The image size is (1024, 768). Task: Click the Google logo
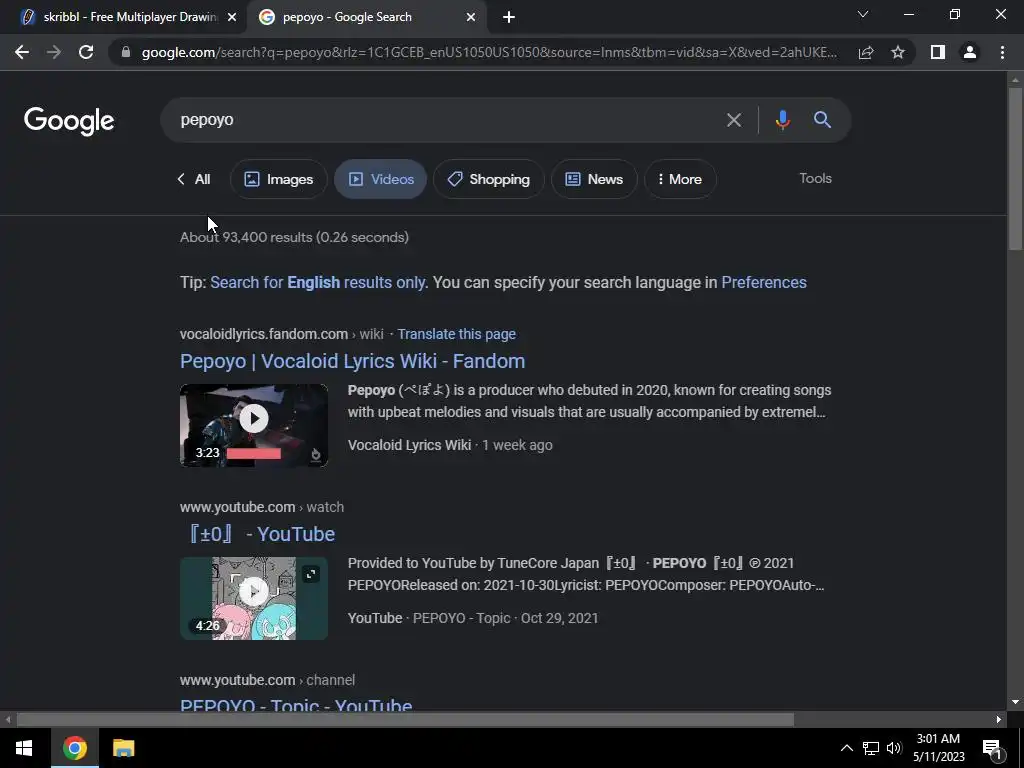coord(69,121)
